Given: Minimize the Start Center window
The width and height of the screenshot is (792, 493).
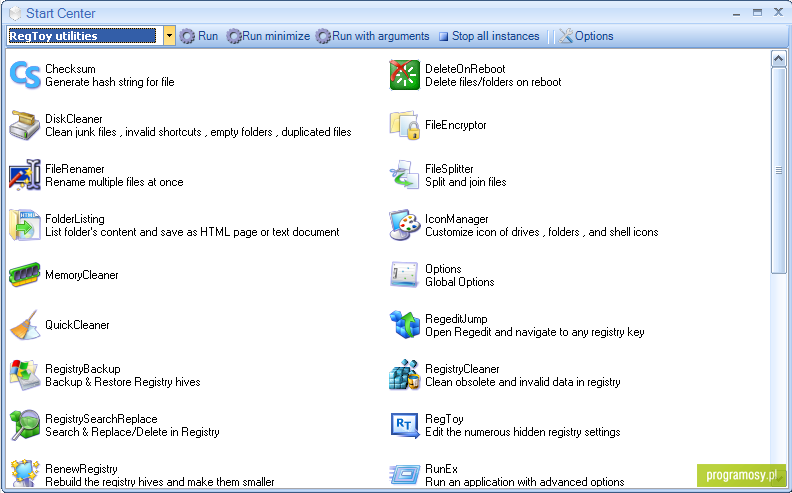Looking at the screenshot, I should (736, 14).
